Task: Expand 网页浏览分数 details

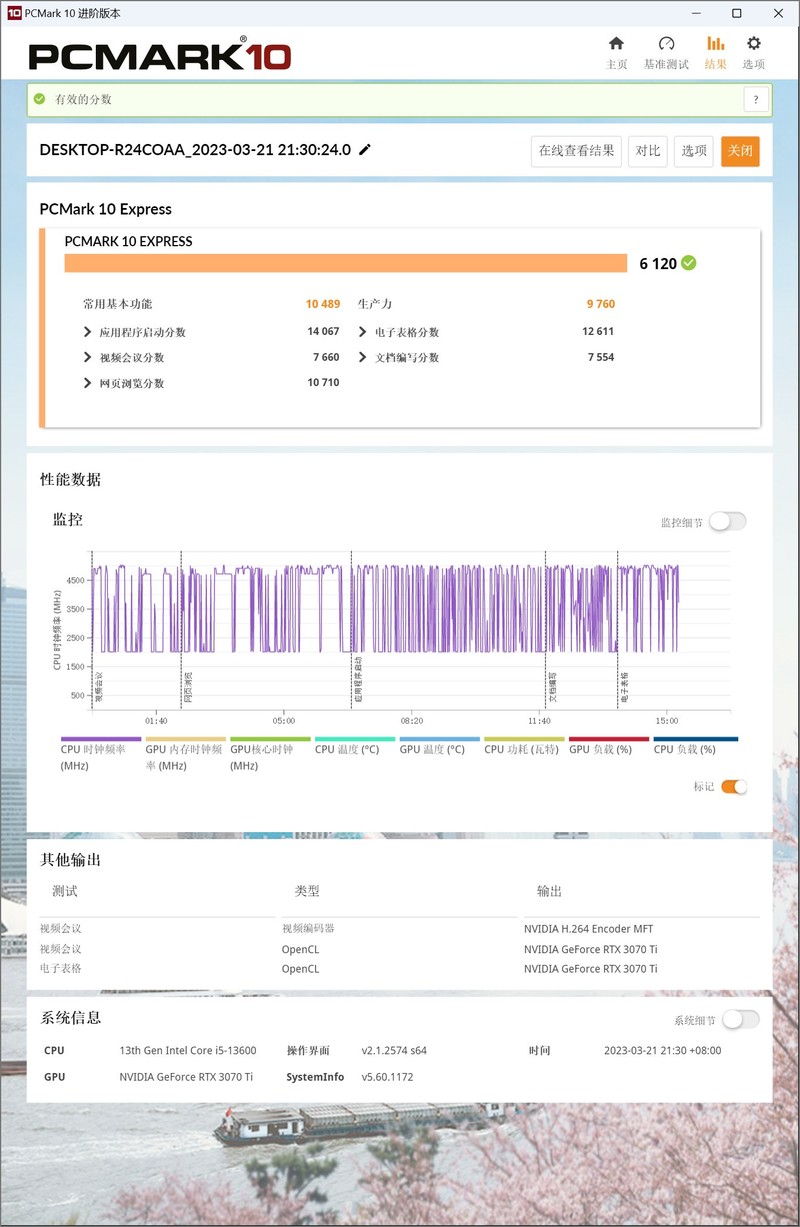Action: pos(86,382)
